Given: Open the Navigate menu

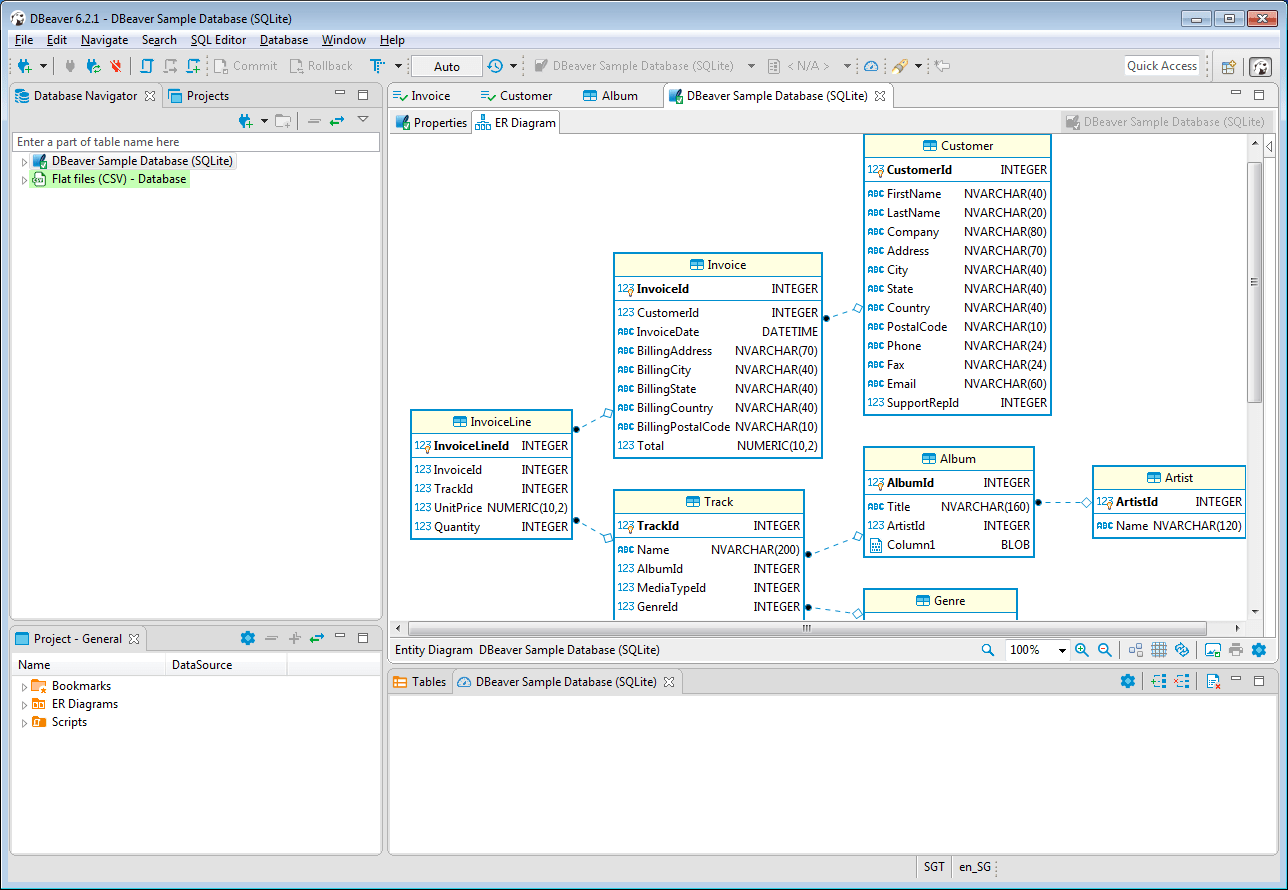Looking at the screenshot, I should click(105, 40).
